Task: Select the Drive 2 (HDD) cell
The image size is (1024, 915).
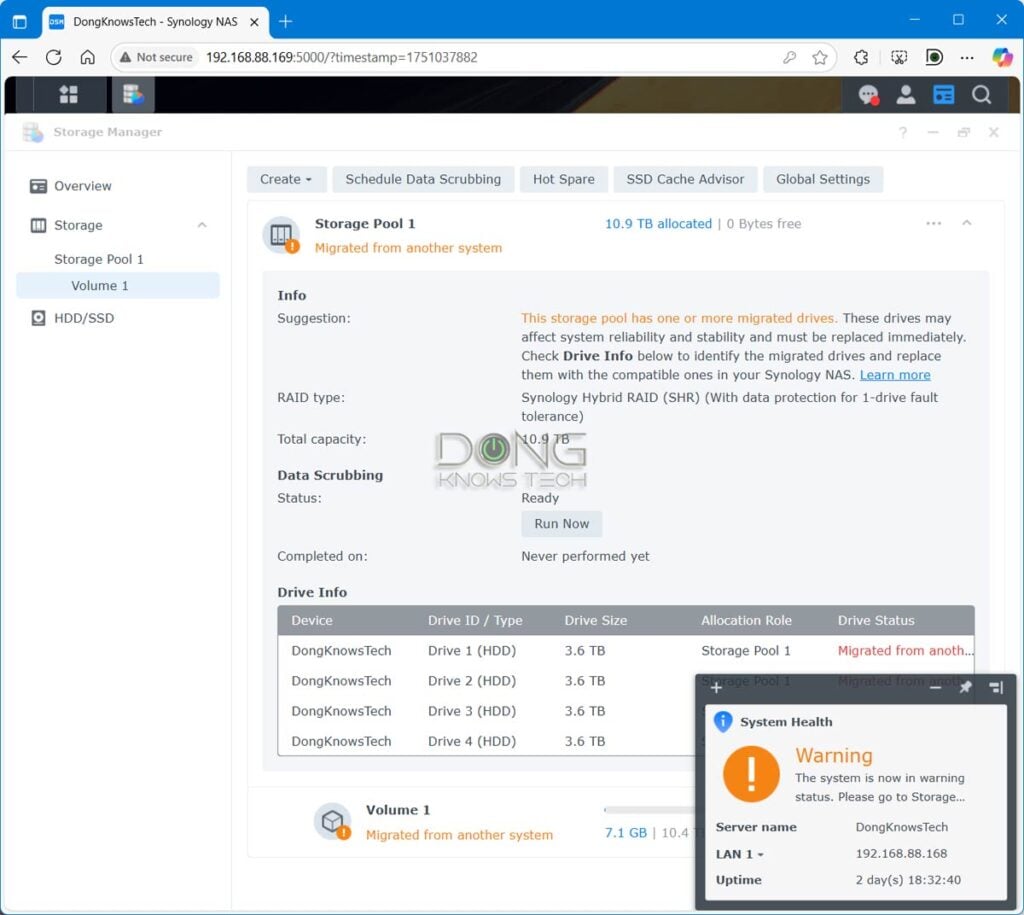Action: 472,681
